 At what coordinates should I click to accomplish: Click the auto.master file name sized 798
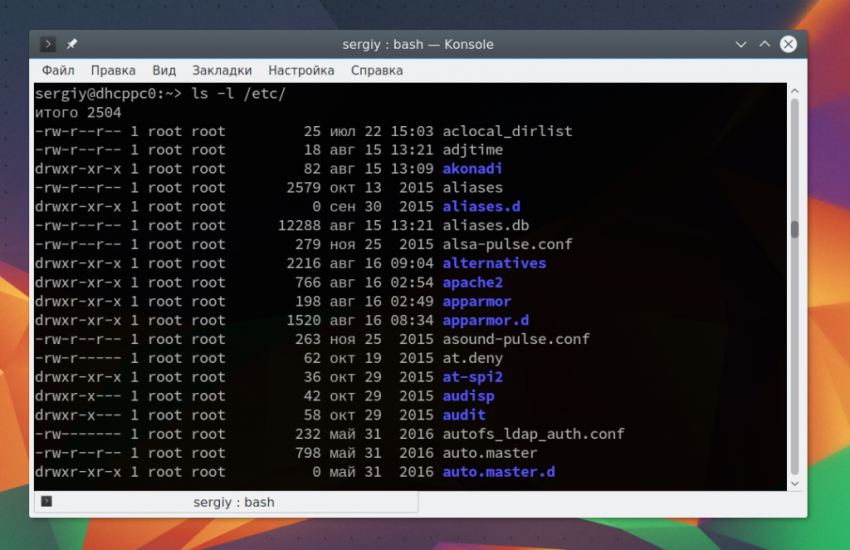point(490,453)
